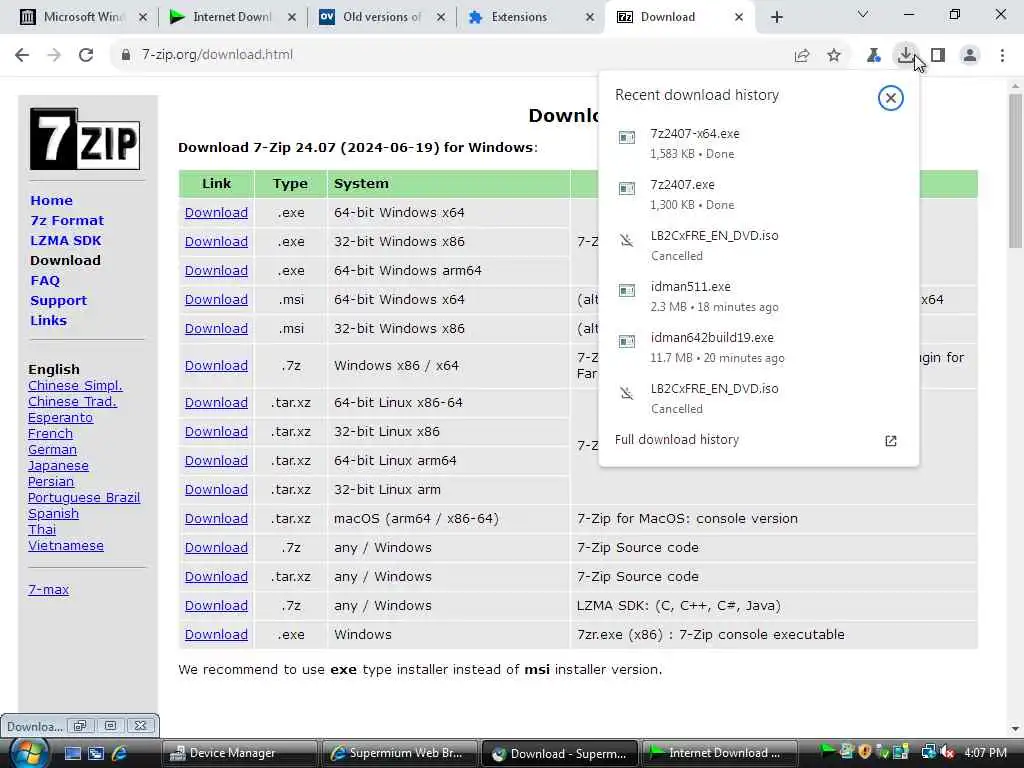1024x768 pixels.
Task: Close the Recent download history popup
Action: [x=891, y=98]
